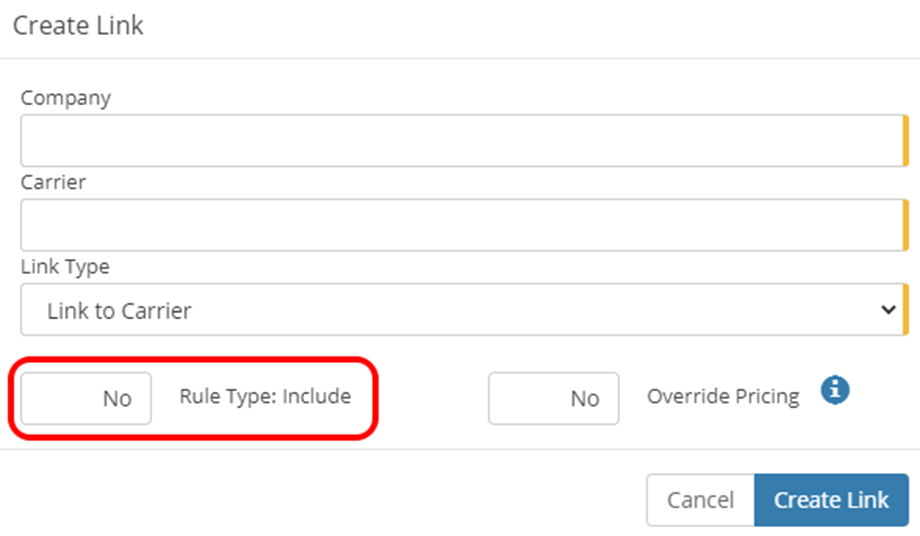Click the 'Carrier' field label

[x=53, y=183]
